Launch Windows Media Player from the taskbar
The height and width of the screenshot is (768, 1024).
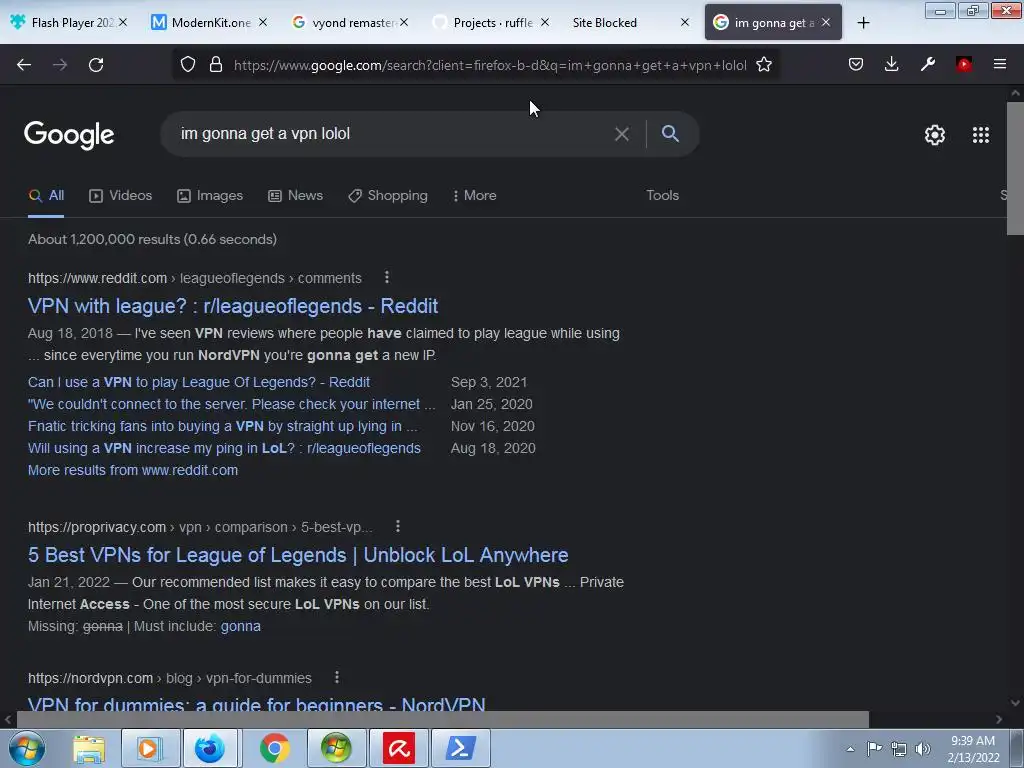click(x=150, y=748)
